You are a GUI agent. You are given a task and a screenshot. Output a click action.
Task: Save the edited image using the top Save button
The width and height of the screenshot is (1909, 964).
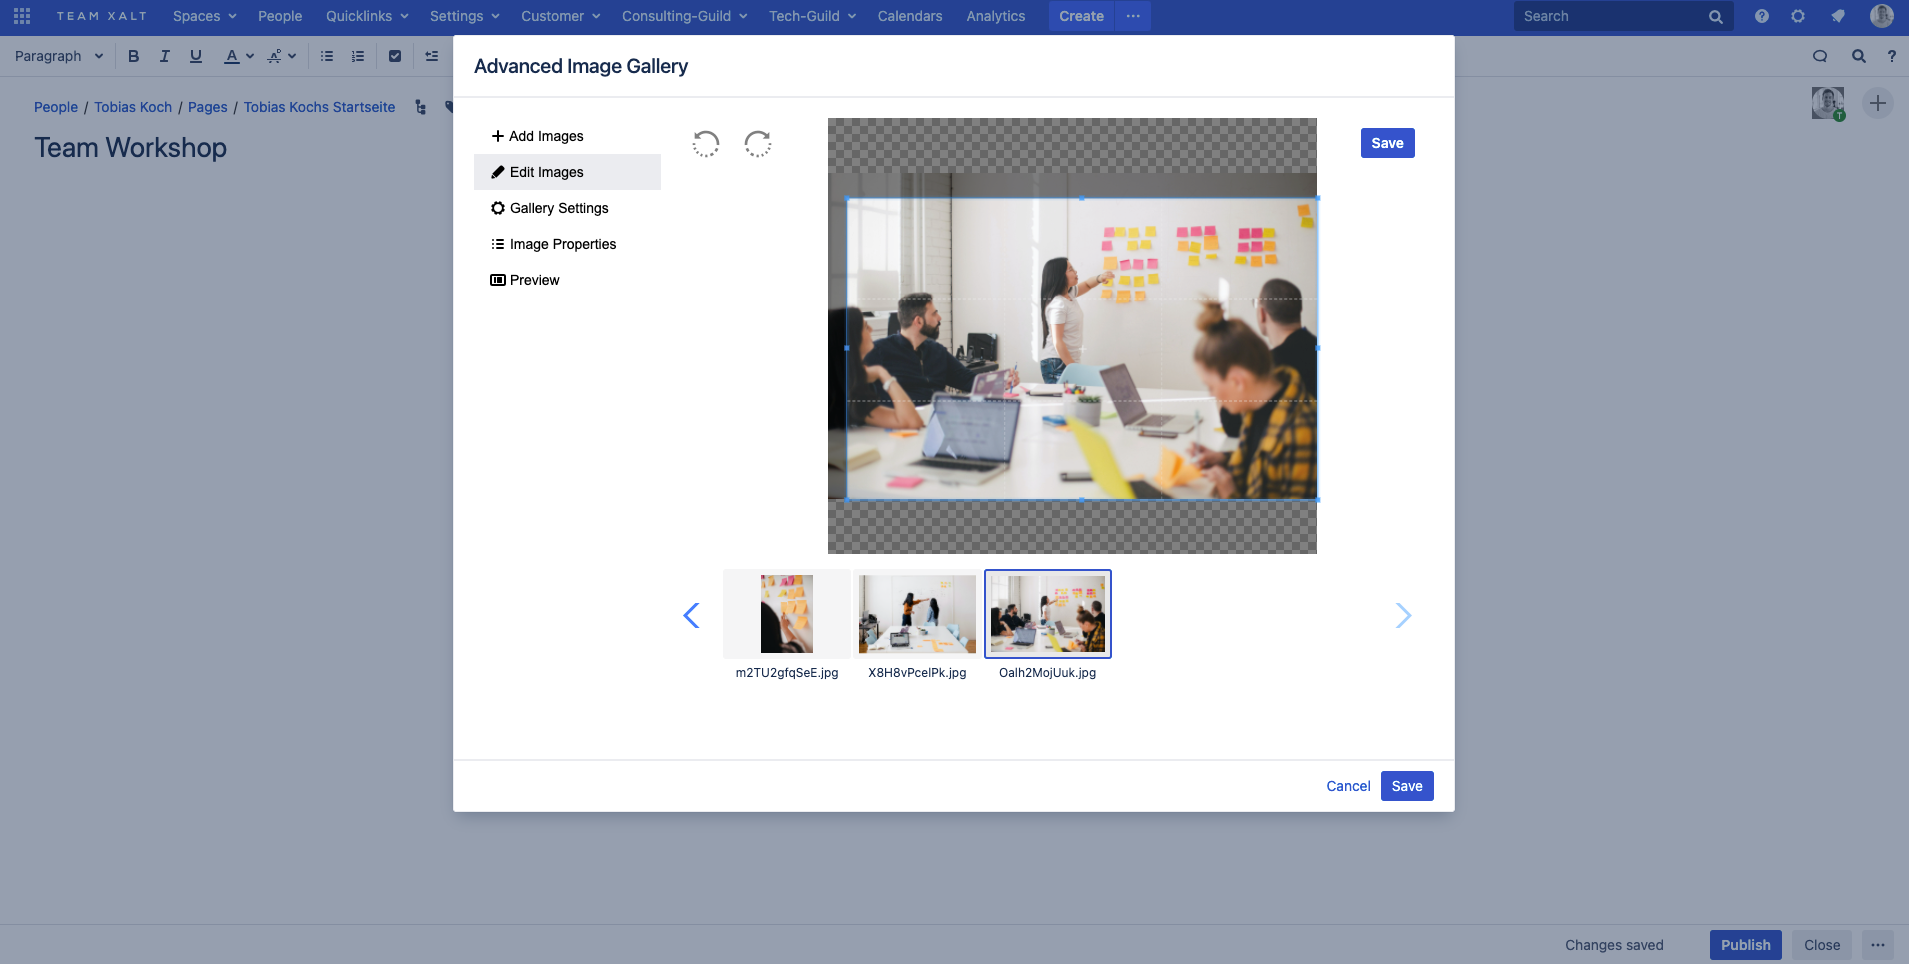tap(1388, 143)
